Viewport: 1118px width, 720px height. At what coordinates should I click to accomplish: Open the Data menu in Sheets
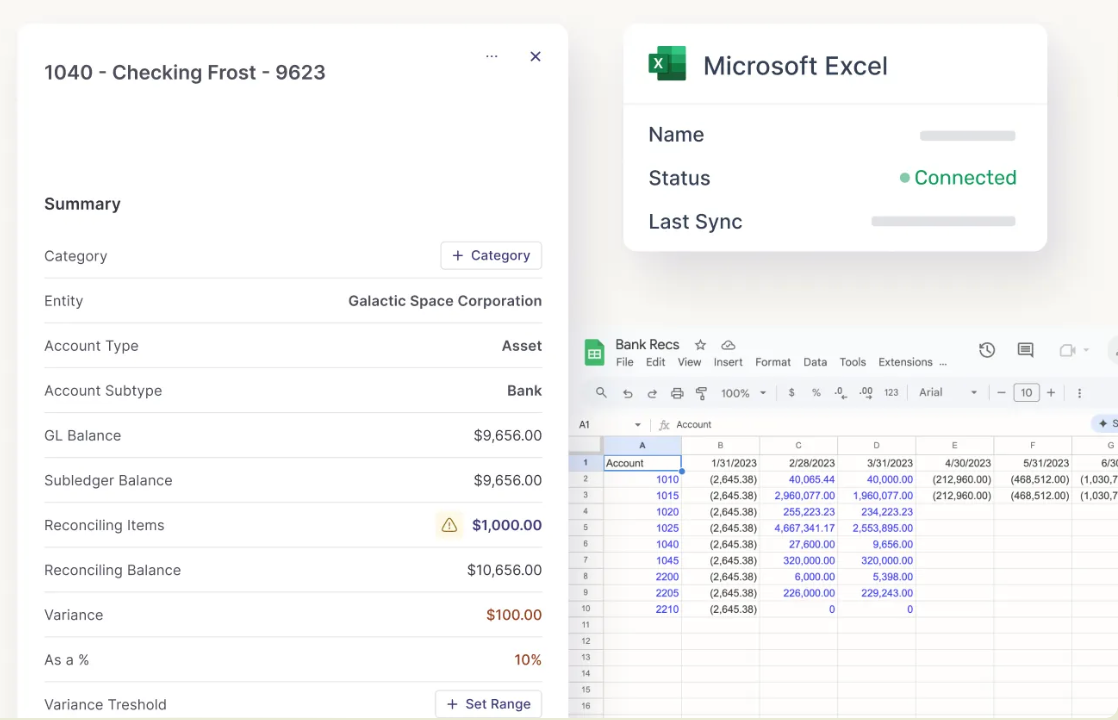(x=815, y=362)
